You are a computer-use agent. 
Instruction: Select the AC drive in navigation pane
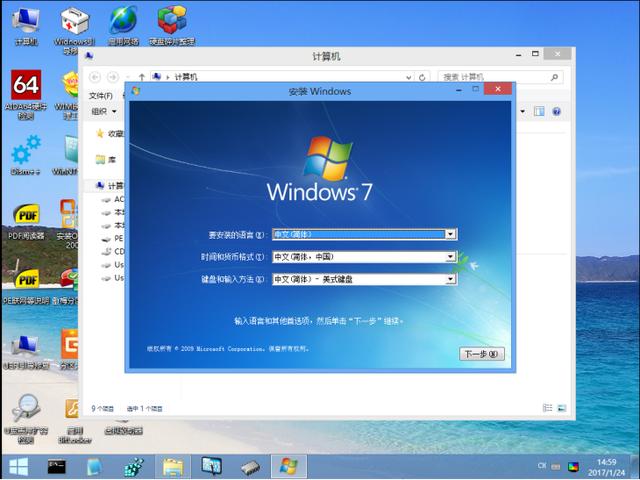click(x=113, y=199)
